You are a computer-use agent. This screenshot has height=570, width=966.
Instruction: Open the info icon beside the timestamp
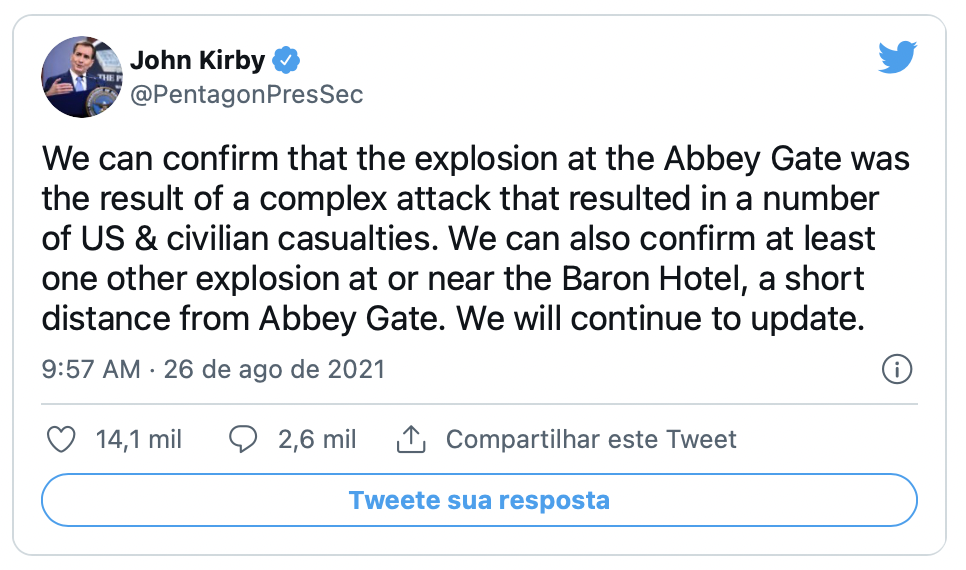click(x=897, y=369)
